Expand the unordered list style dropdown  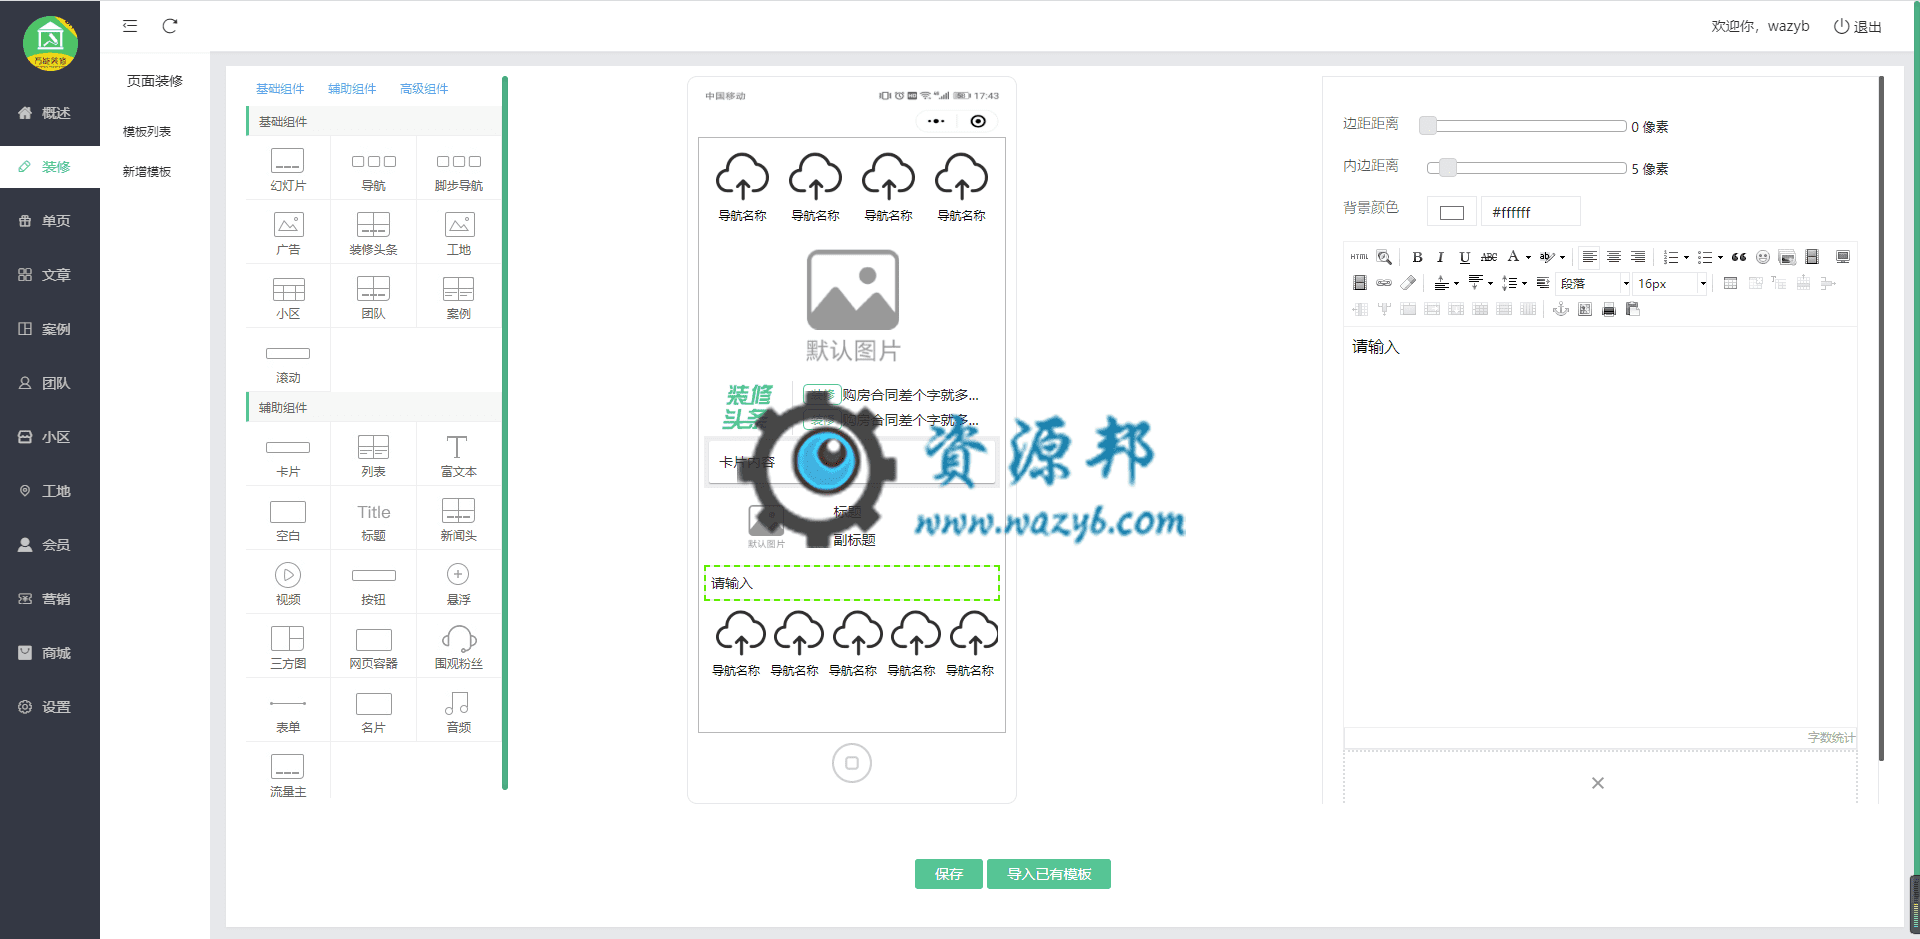1720,257
